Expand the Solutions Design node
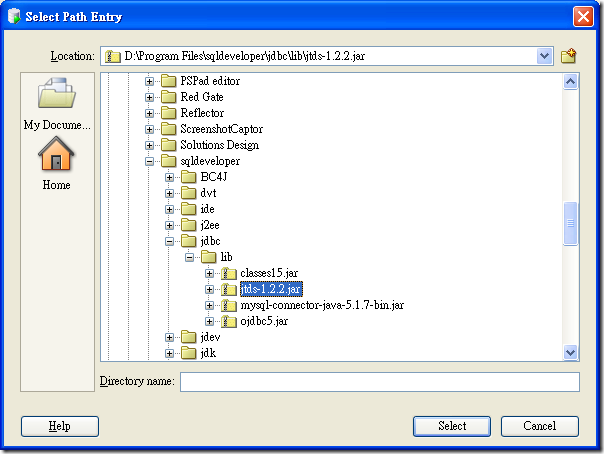This screenshot has height=454, width=604. [x=149, y=146]
